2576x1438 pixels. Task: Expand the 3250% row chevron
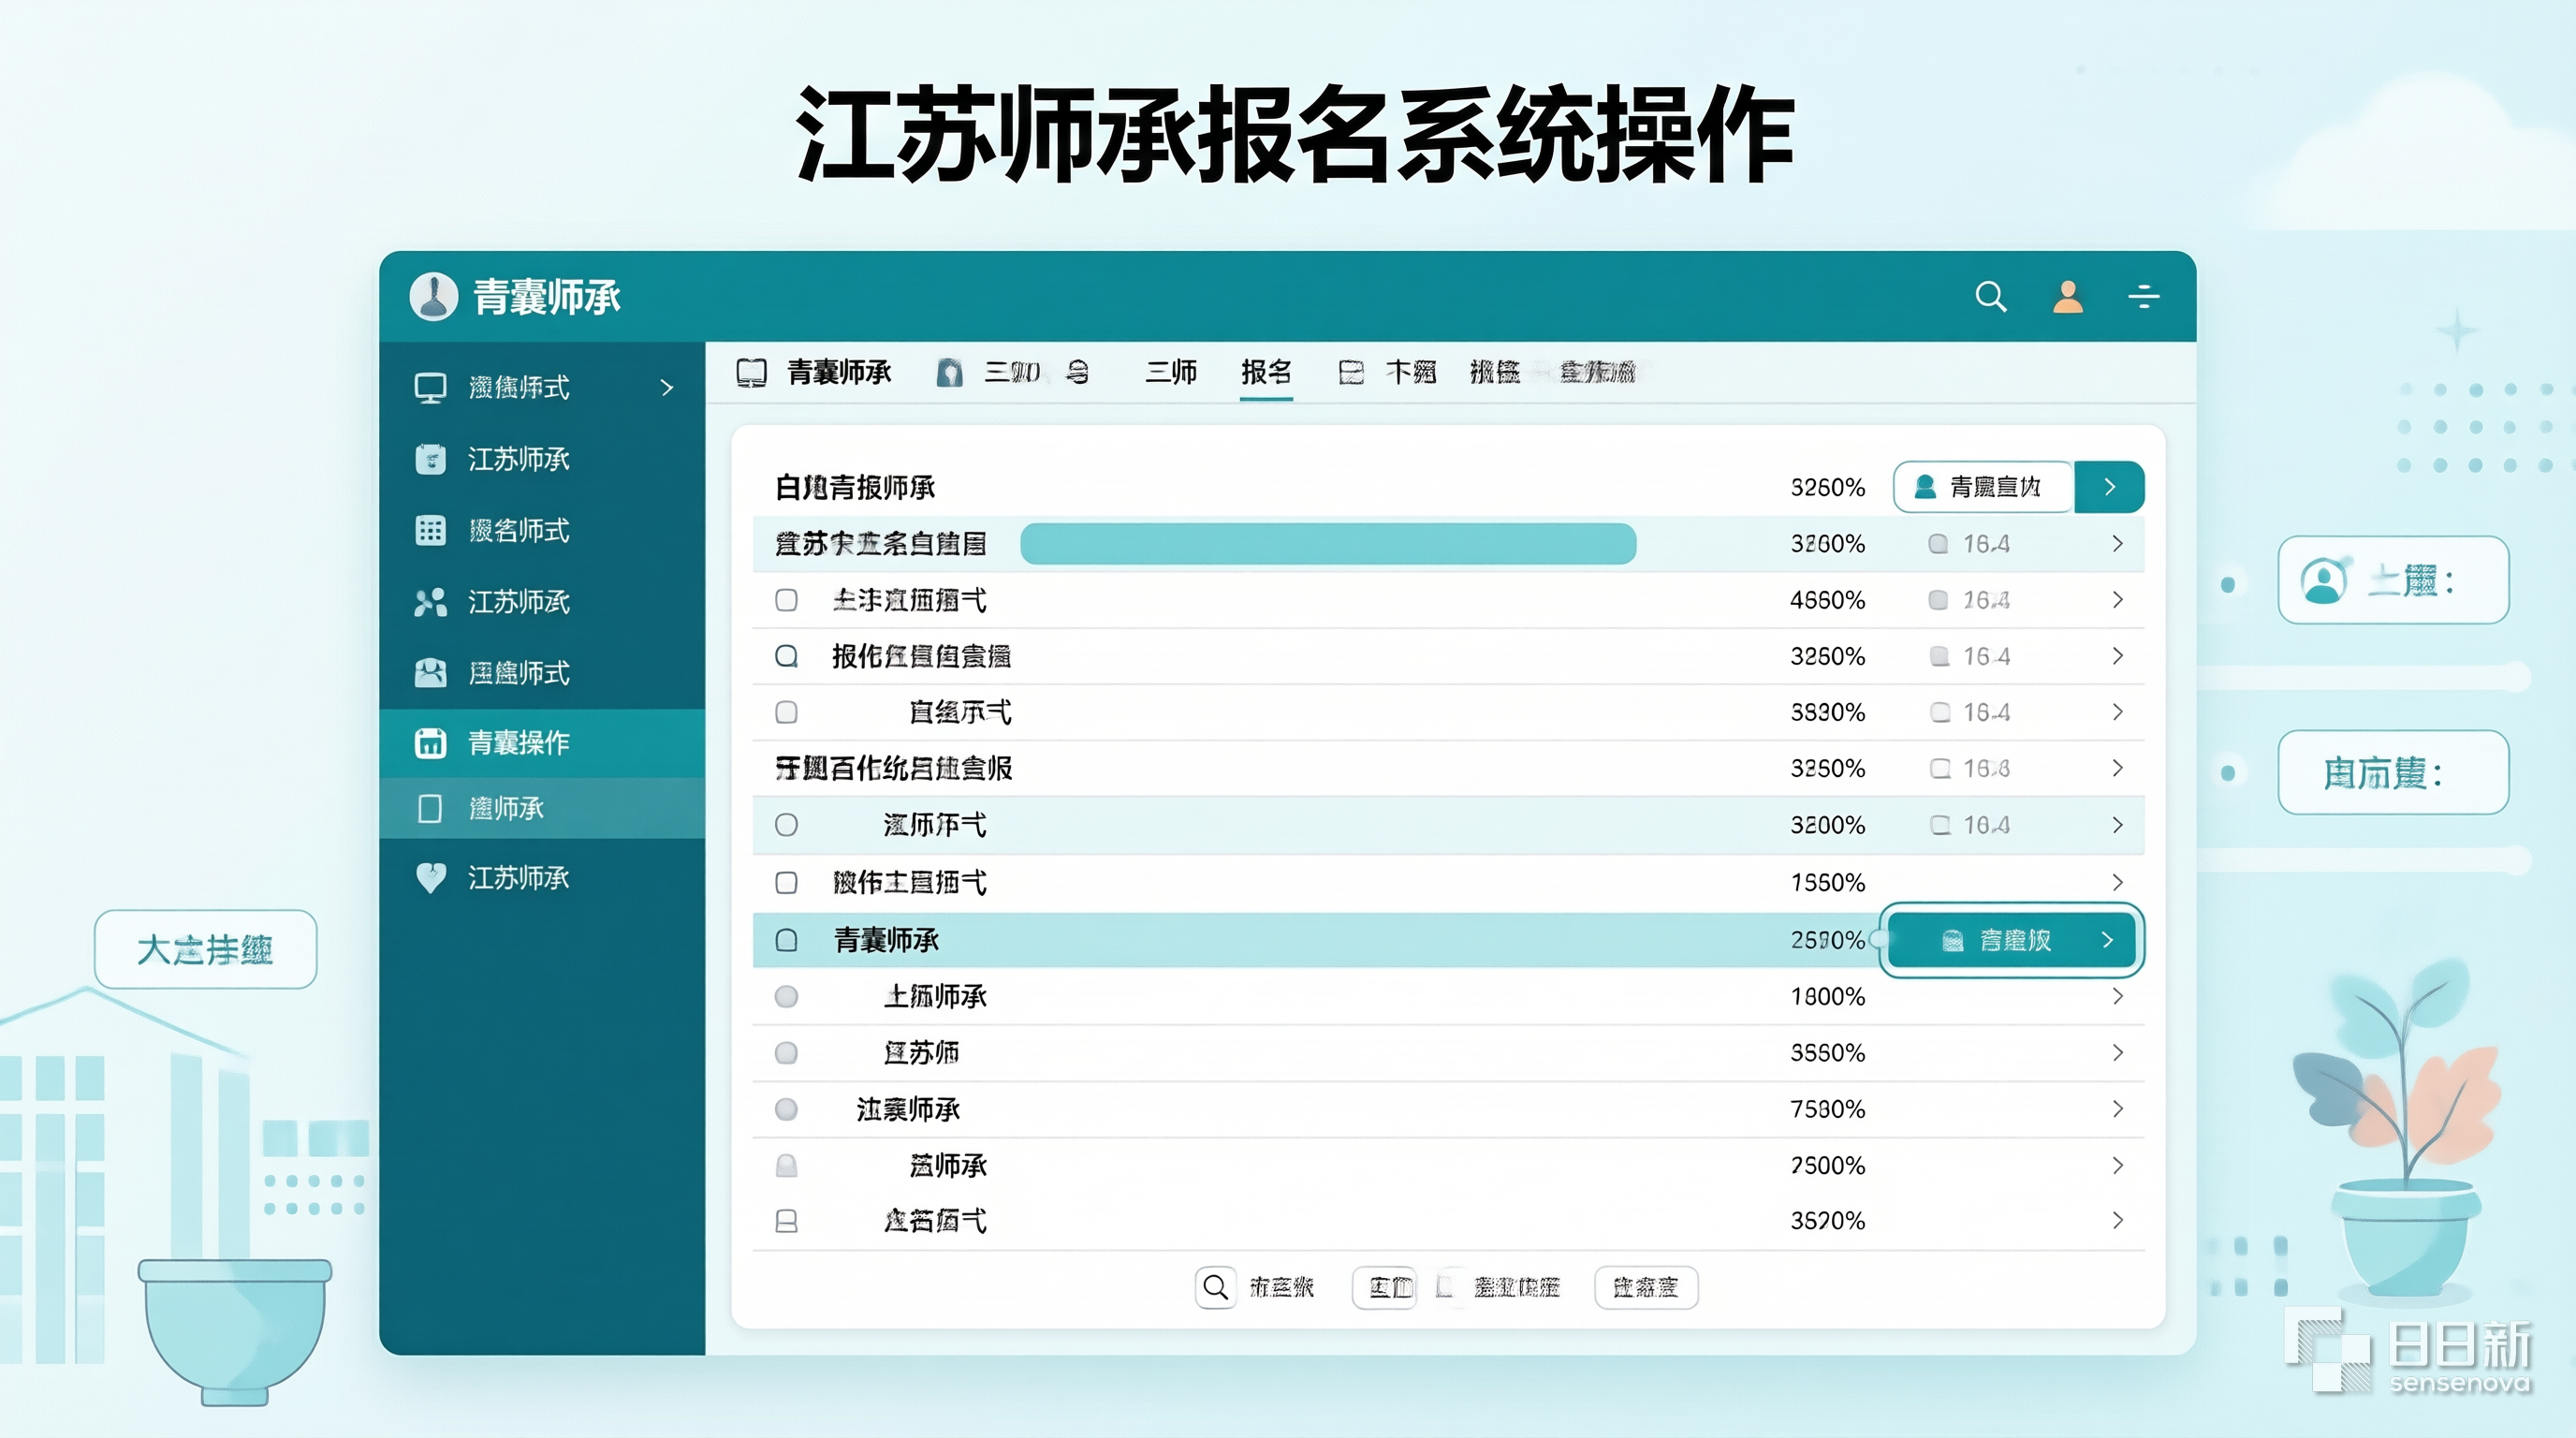click(2117, 769)
